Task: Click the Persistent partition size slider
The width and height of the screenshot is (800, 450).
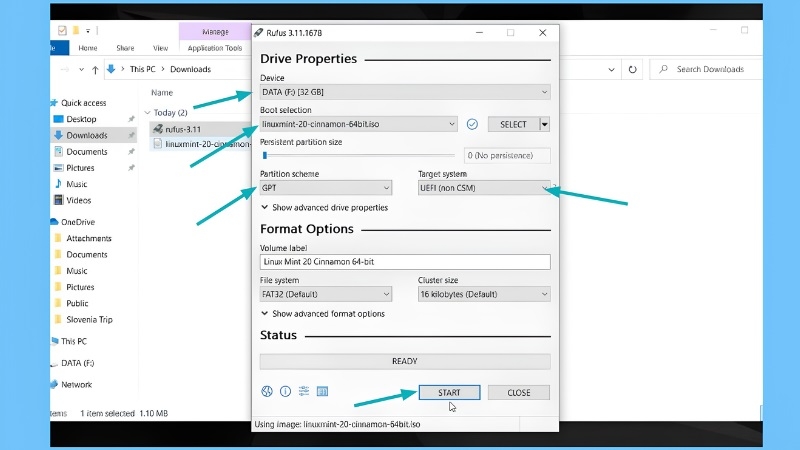Action: tap(357, 155)
